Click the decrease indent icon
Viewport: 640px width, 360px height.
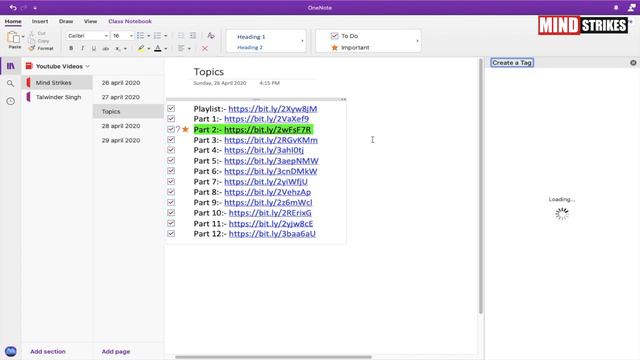[181, 36]
